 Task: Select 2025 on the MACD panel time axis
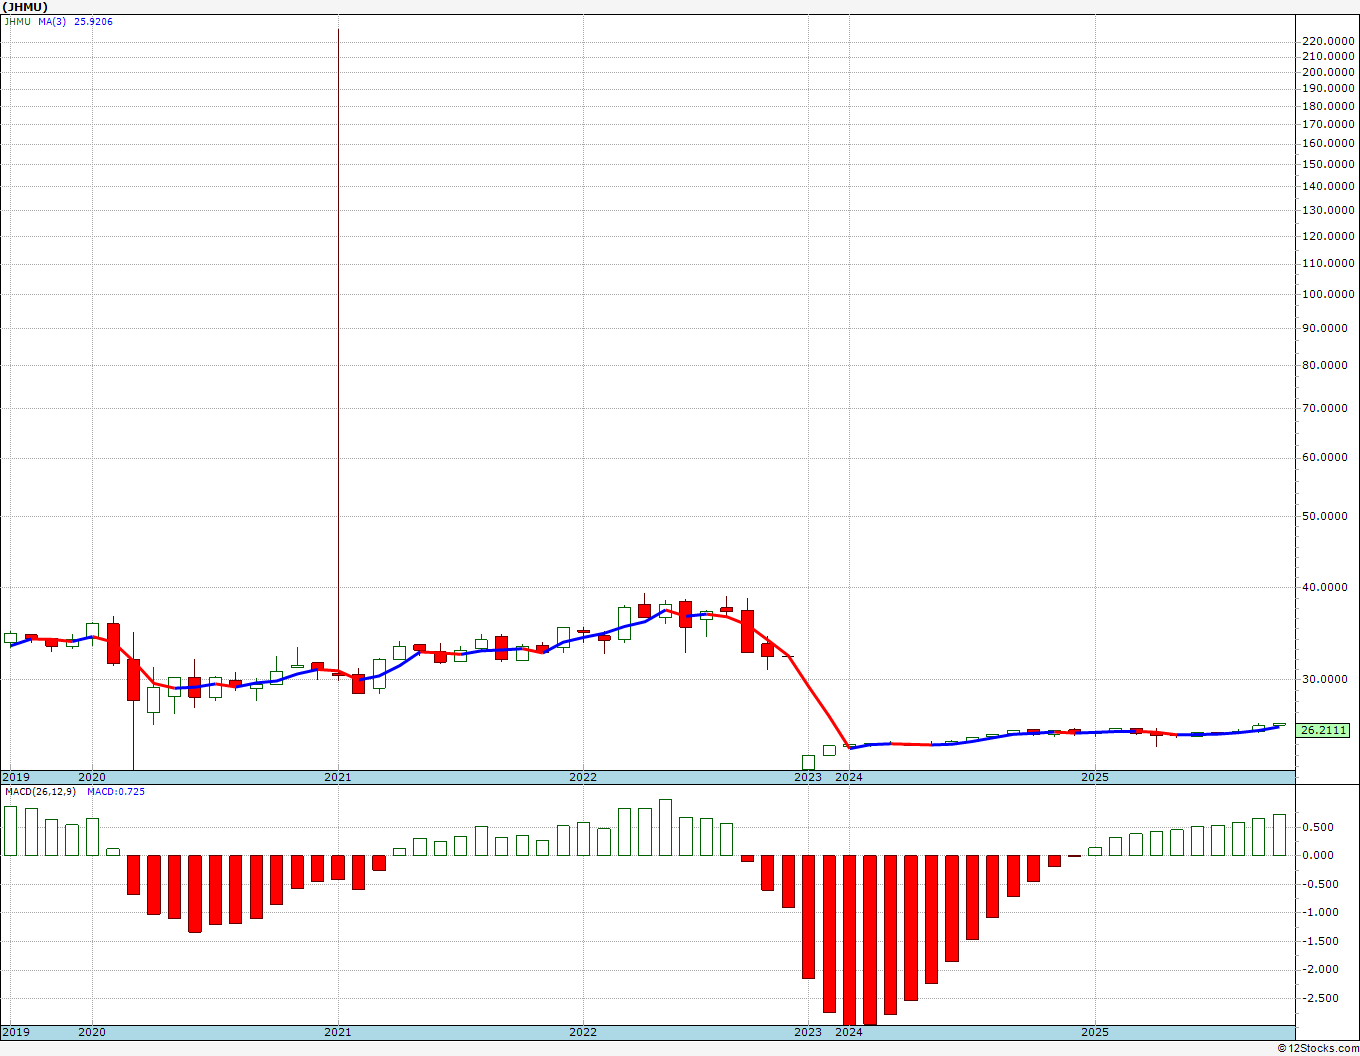coord(1095,1032)
